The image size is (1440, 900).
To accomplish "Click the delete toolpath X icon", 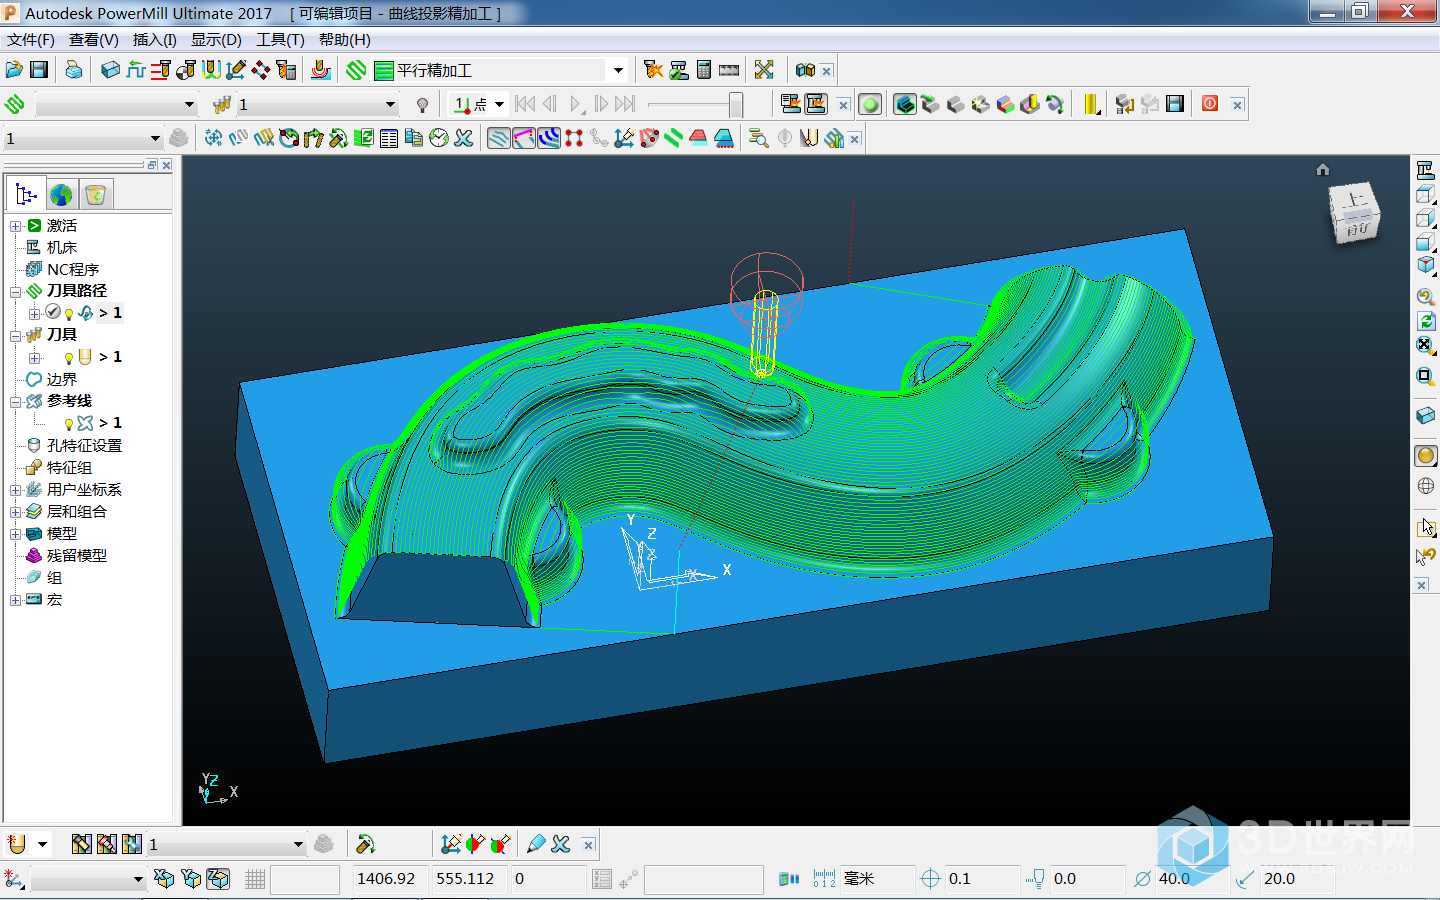I will [464, 138].
